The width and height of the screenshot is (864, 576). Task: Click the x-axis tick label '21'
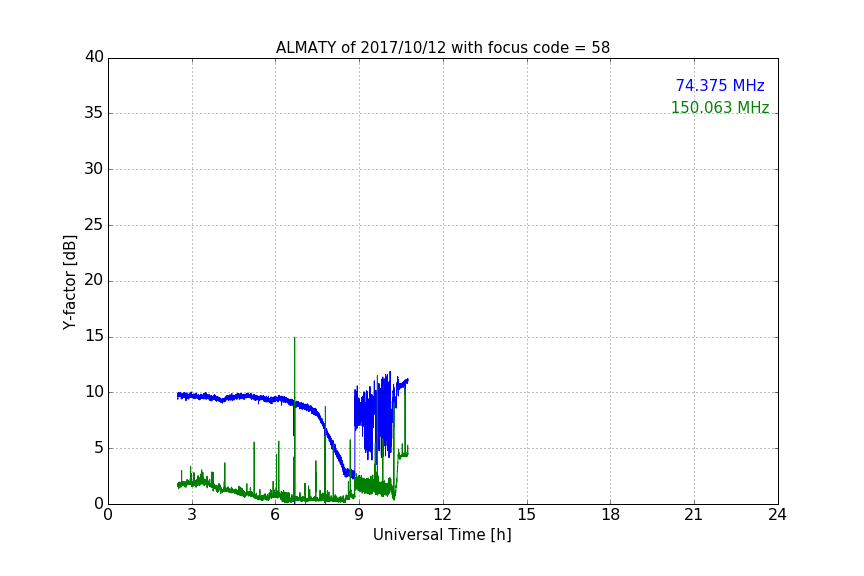(694, 515)
